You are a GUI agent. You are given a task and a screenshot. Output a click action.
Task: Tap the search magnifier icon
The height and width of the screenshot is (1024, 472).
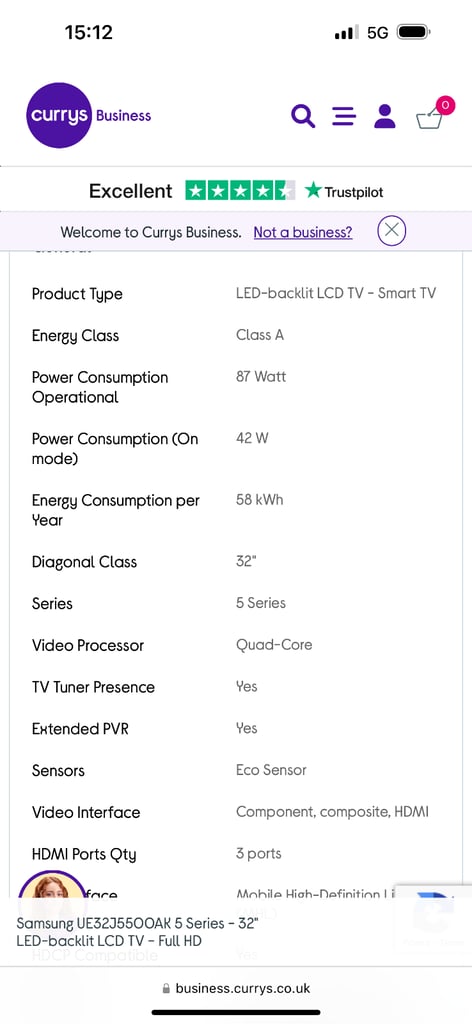coord(303,116)
